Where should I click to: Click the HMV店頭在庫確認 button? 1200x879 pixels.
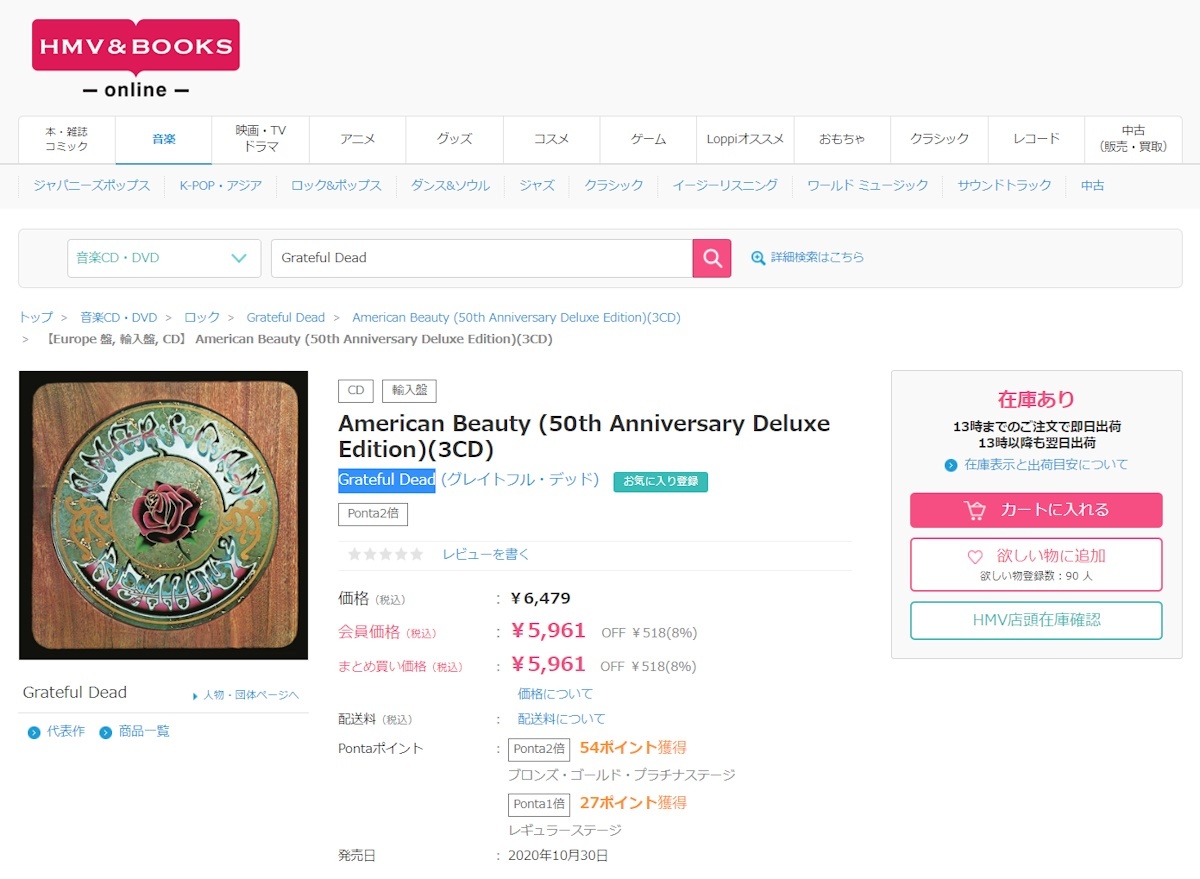[x=1036, y=620]
